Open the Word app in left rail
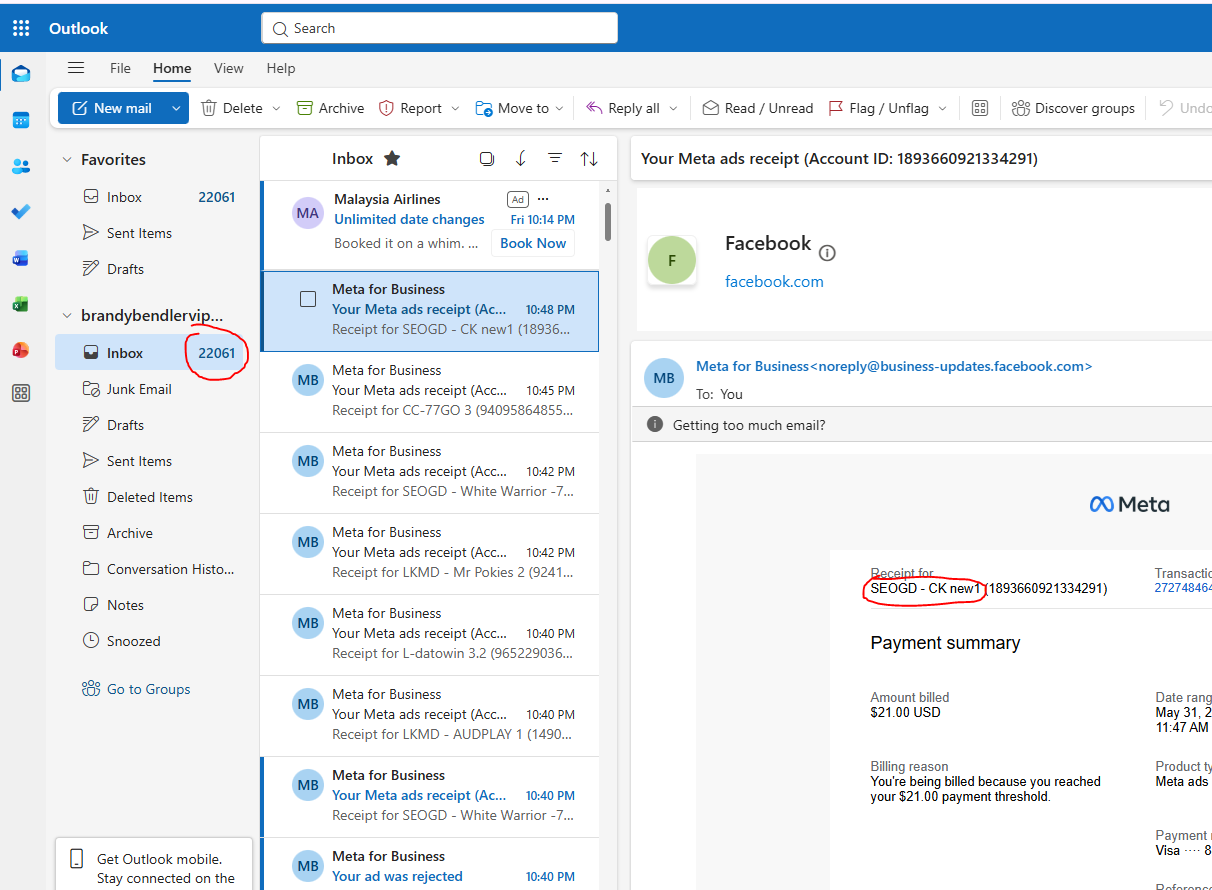1212x890 pixels. tap(21, 258)
